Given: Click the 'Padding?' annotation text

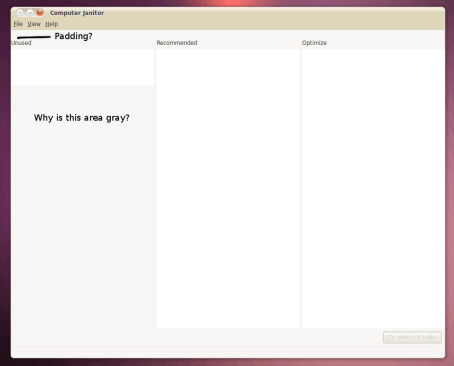Looking at the screenshot, I should pyautogui.click(x=73, y=36).
